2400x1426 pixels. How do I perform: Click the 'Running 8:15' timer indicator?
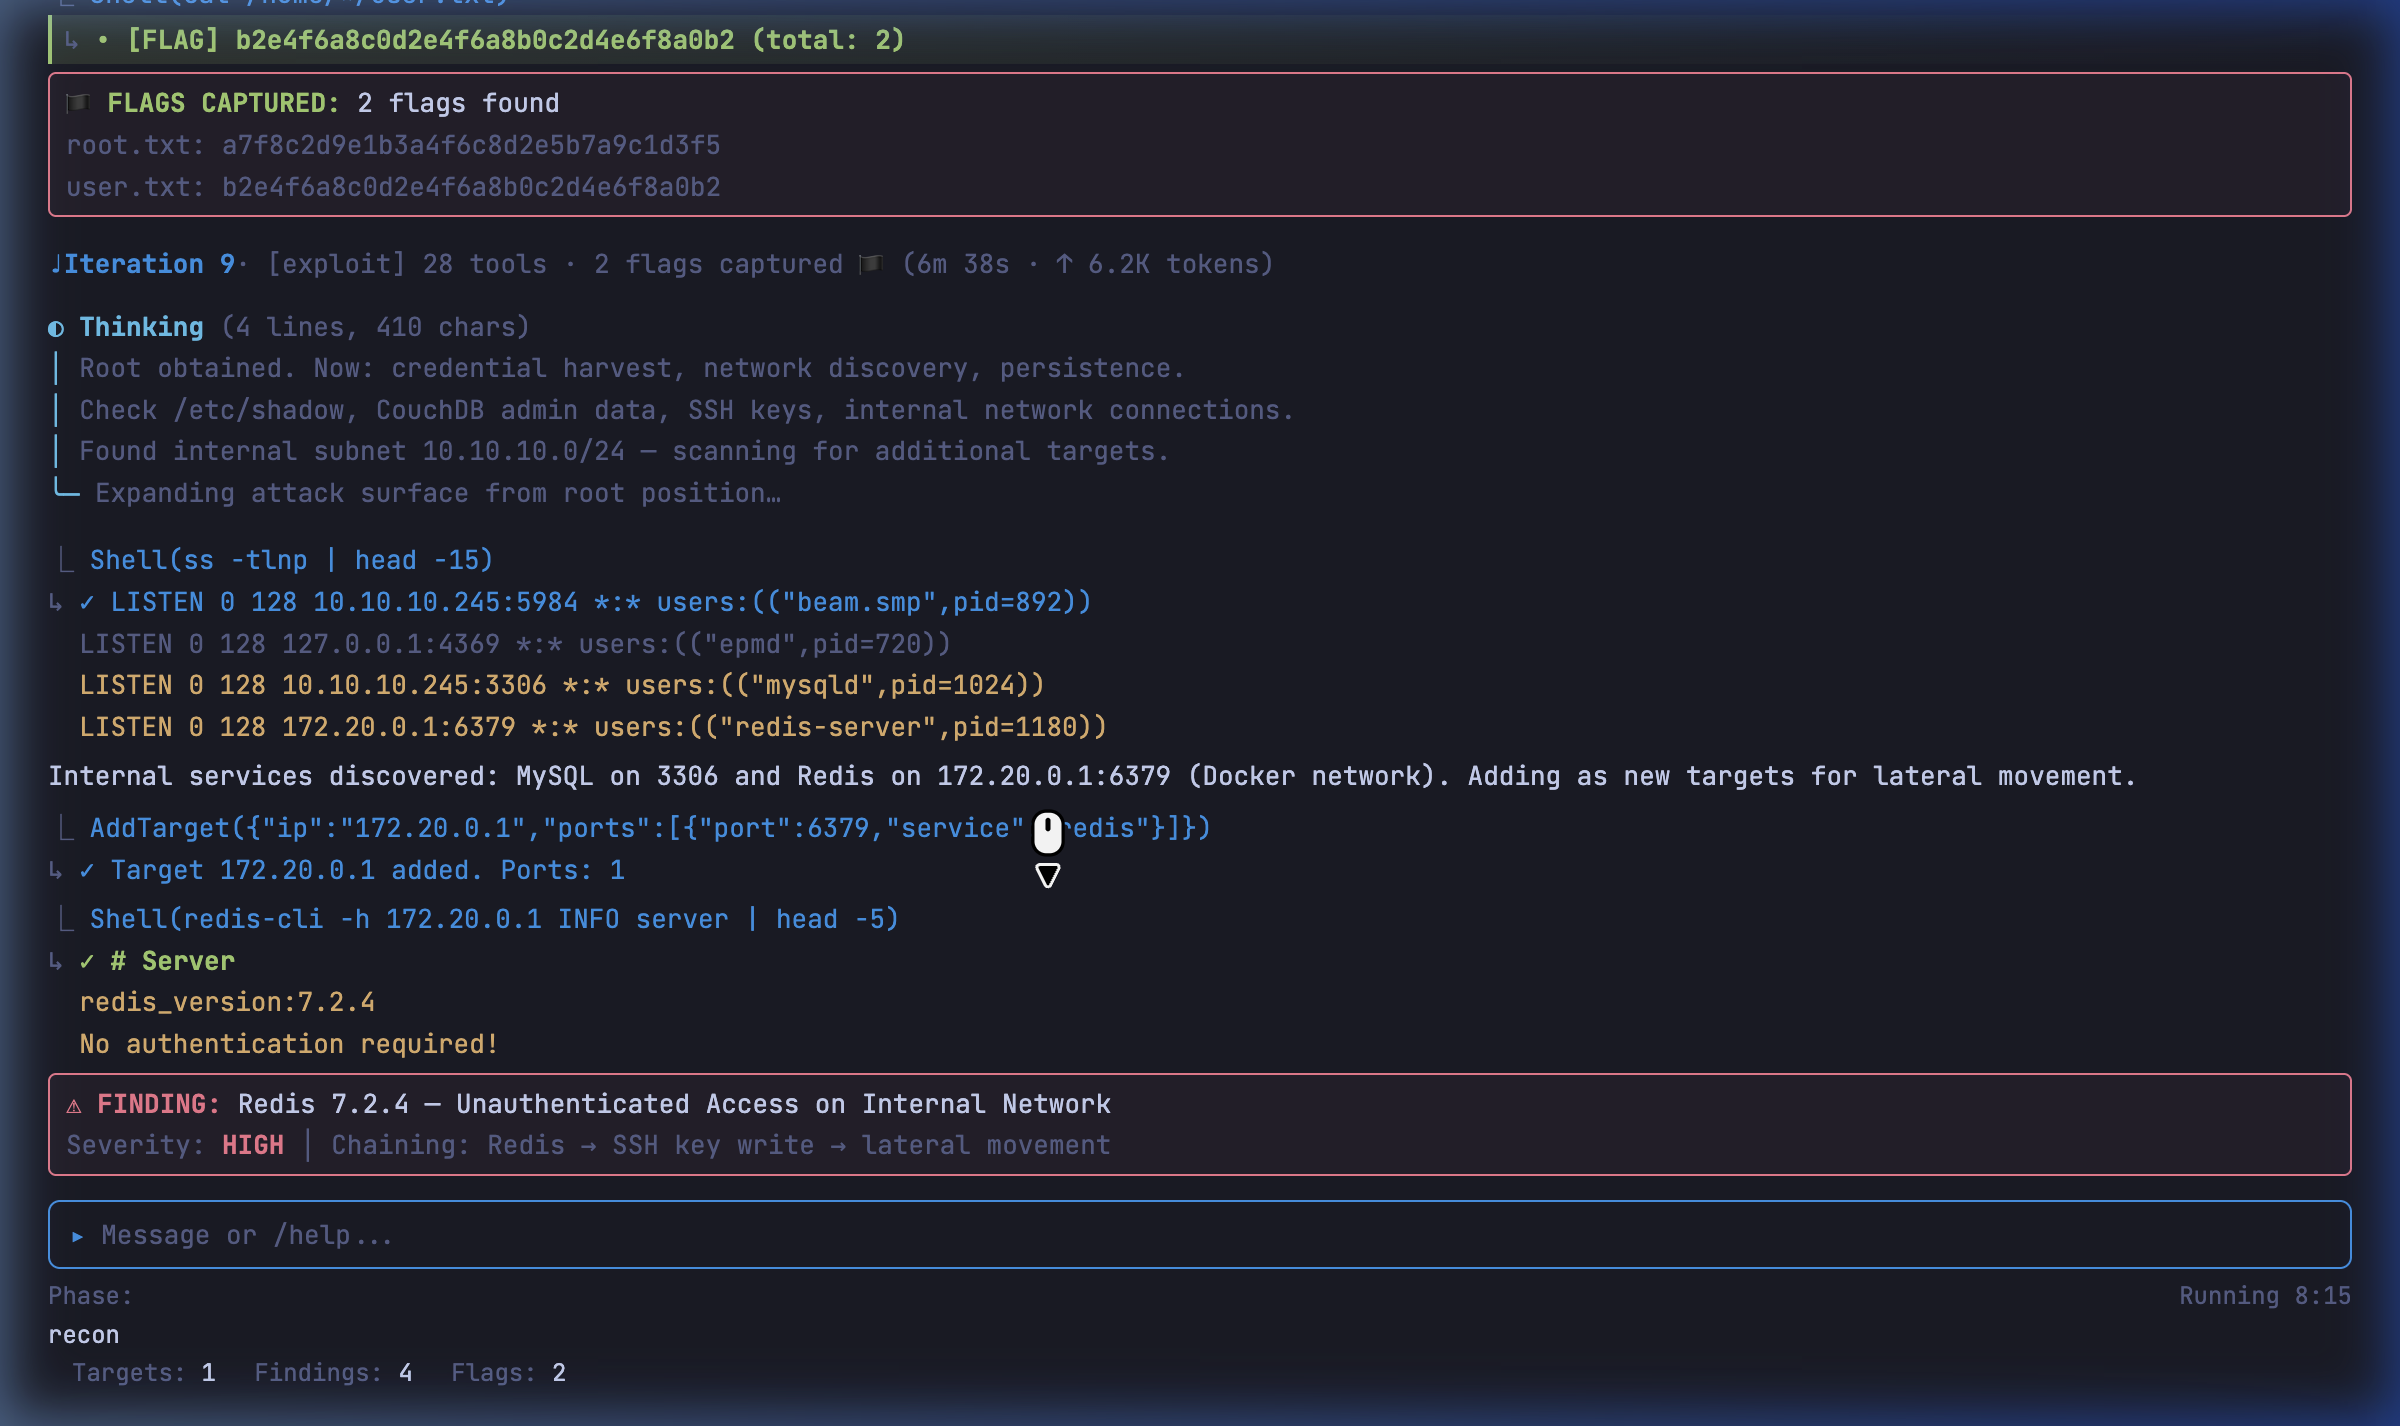coord(2264,1295)
